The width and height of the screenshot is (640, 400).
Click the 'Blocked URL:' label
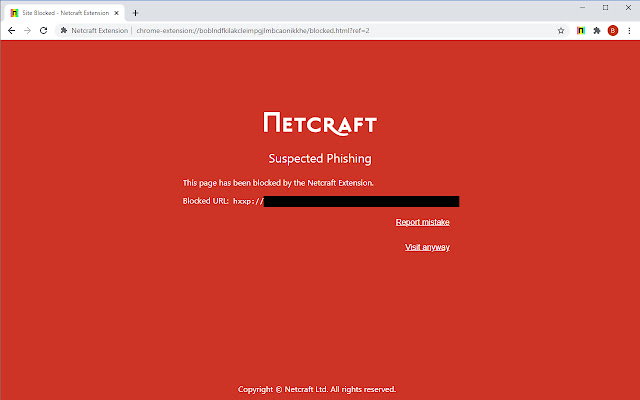tap(205, 201)
